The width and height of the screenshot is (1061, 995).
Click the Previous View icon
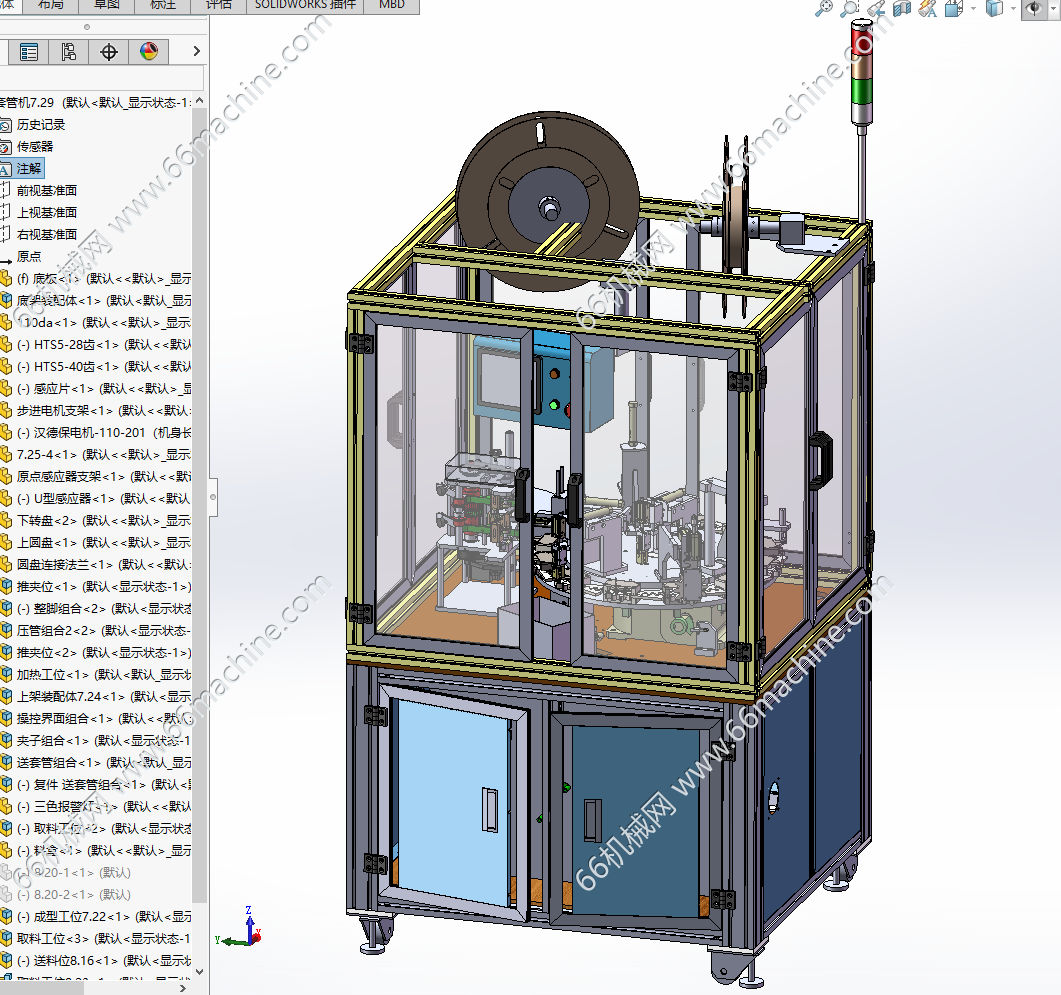[x=876, y=8]
